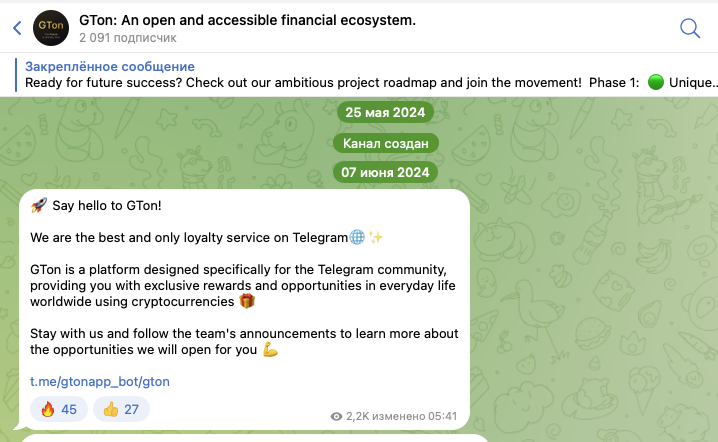Click the '07 июня 2024' date badge
This screenshot has height=442, width=718.
385,172
